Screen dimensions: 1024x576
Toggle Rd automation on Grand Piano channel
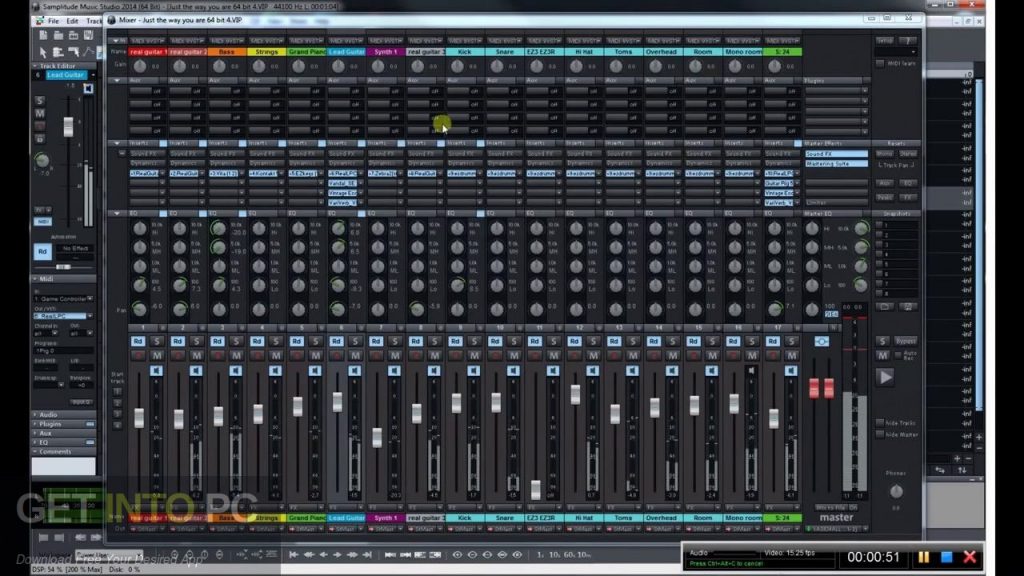pos(296,341)
